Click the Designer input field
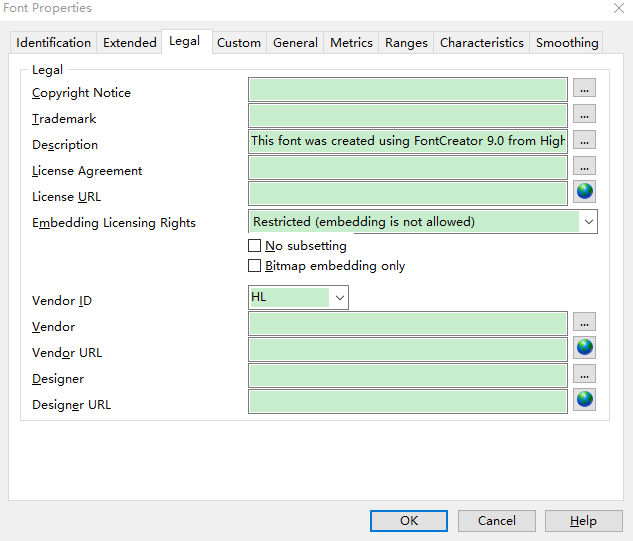The height and width of the screenshot is (541, 633). click(x=408, y=375)
